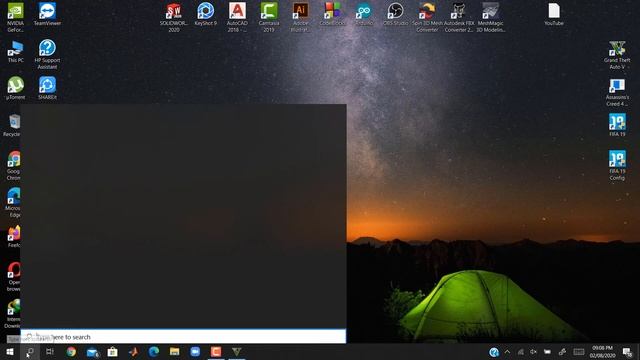Click the battery status tray icon

click(x=547, y=352)
